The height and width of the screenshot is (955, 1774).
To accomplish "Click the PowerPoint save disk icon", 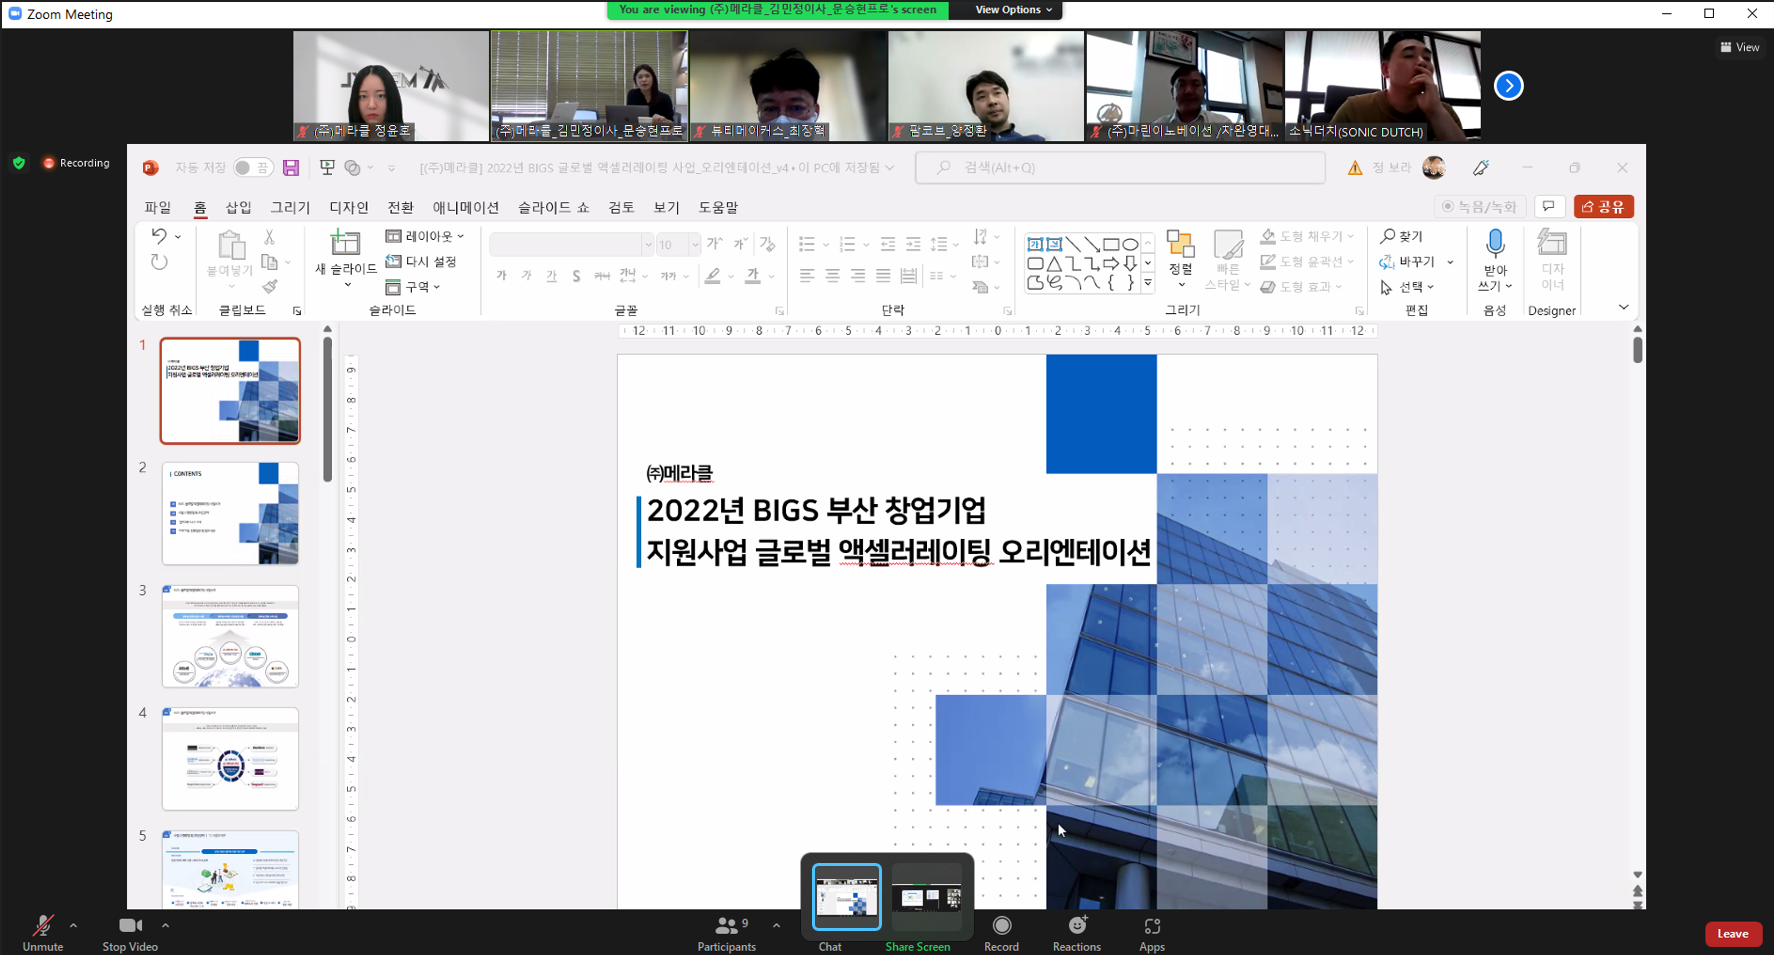I will (291, 168).
